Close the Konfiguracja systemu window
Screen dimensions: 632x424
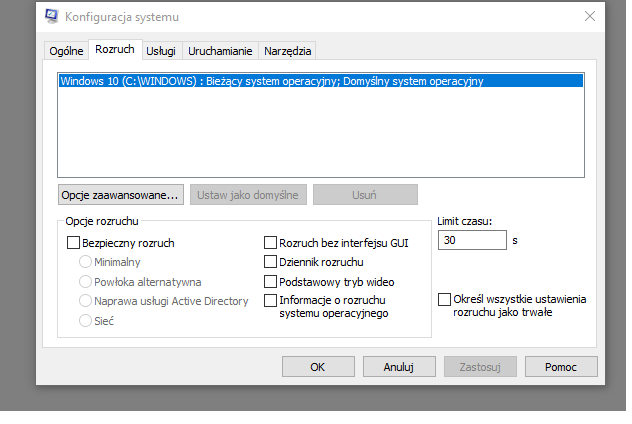(590, 17)
